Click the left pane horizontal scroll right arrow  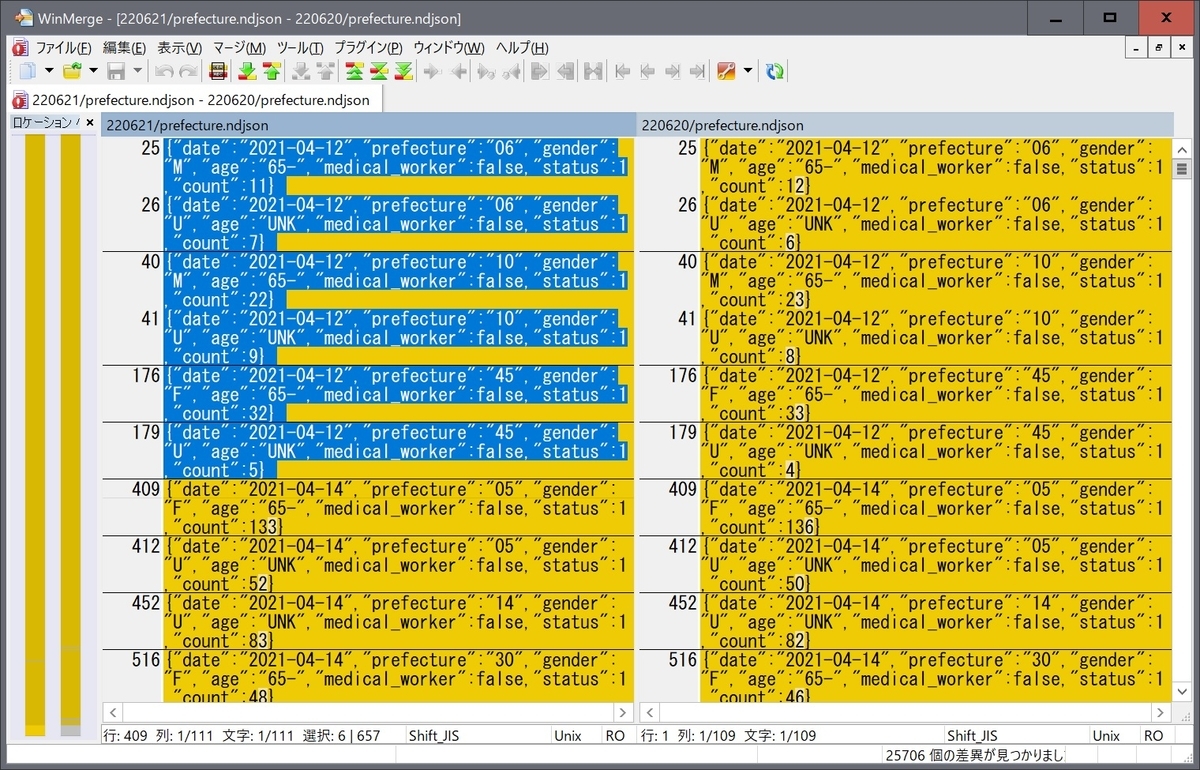pyautogui.click(x=624, y=712)
